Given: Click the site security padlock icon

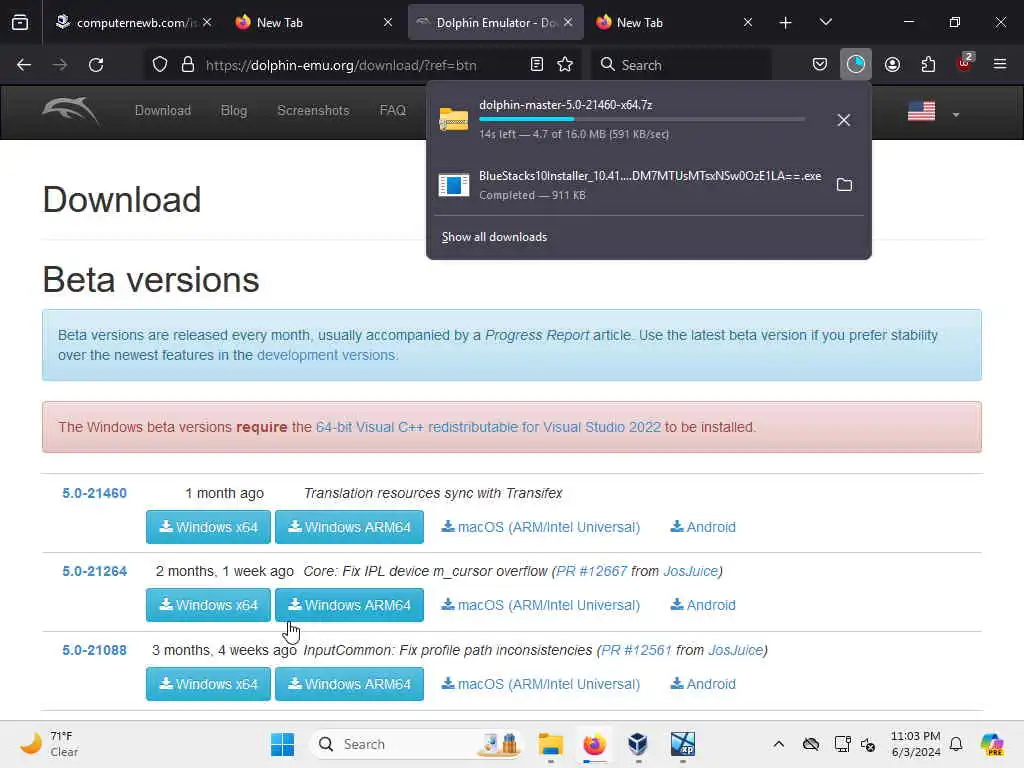Looking at the screenshot, I should click(x=187, y=65).
